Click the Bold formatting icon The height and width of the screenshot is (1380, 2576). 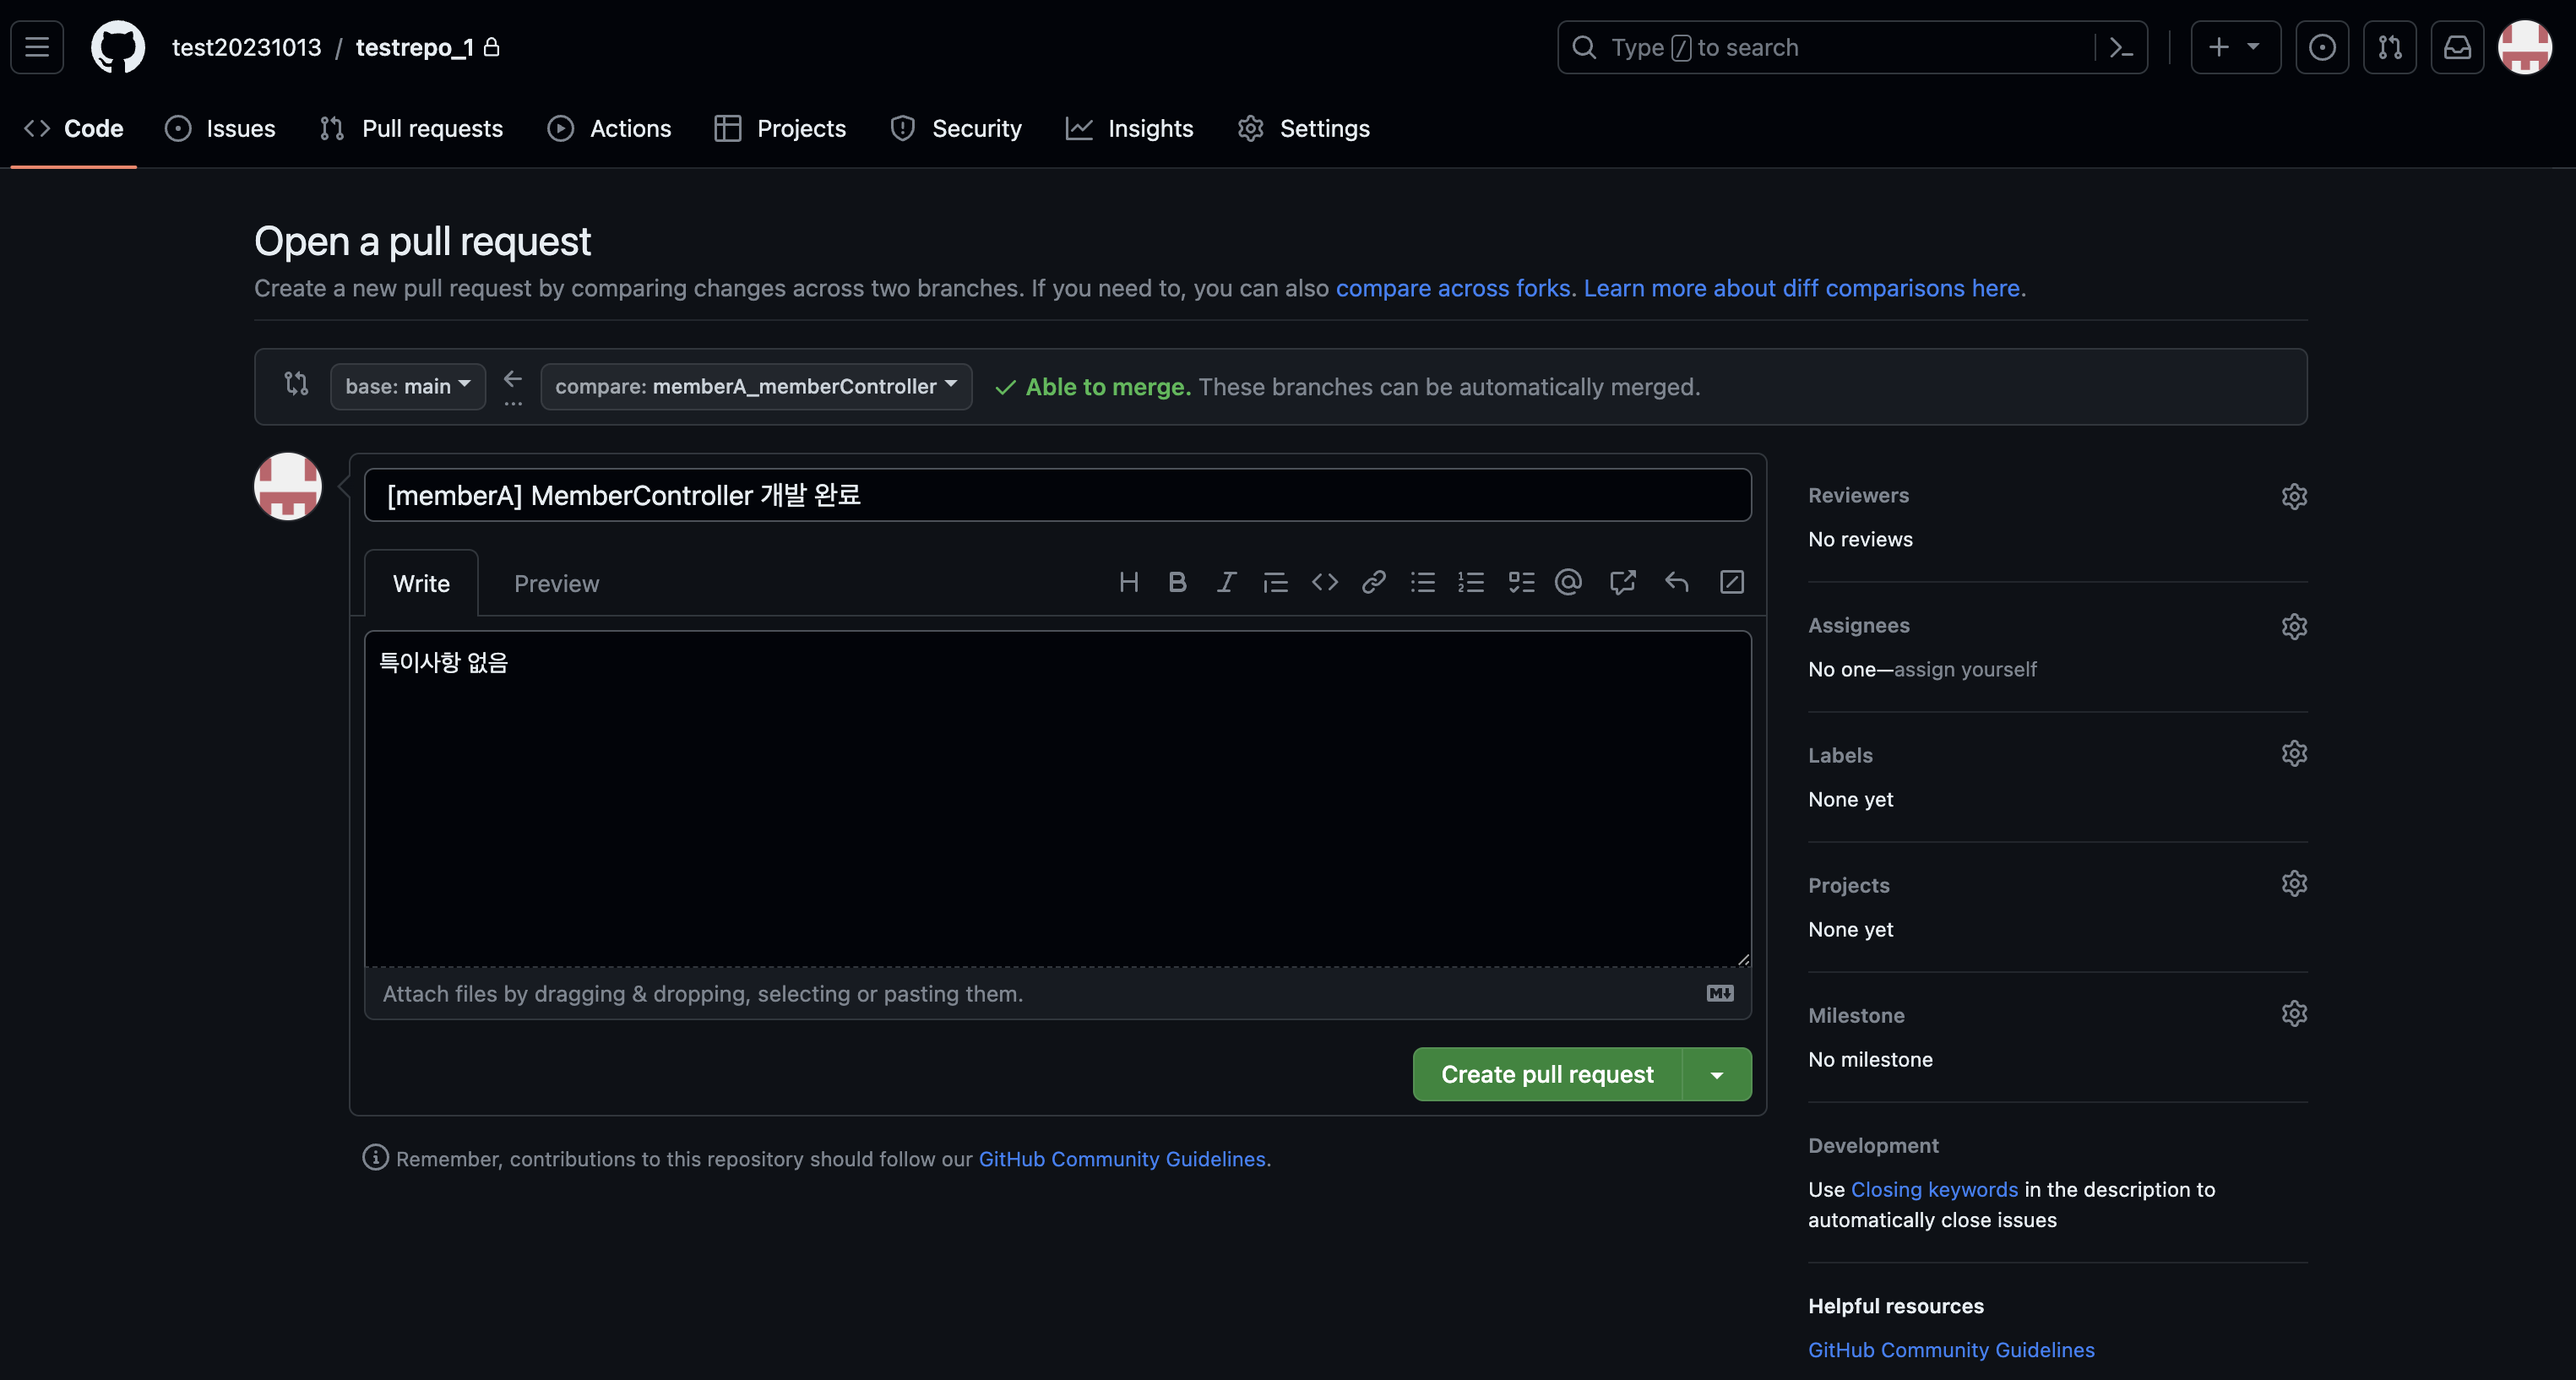coord(1177,582)
